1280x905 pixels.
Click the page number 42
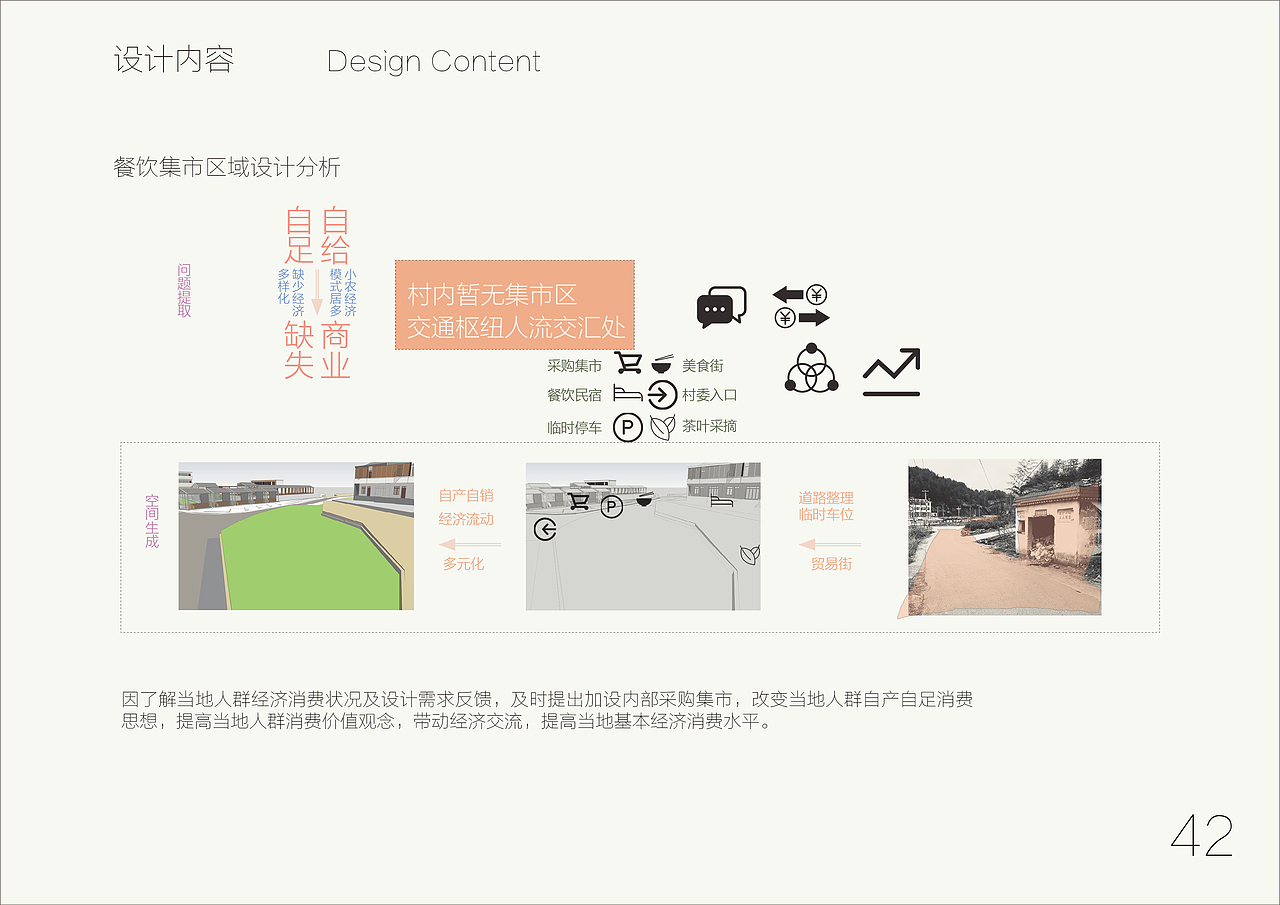[x=1202, y=835]
